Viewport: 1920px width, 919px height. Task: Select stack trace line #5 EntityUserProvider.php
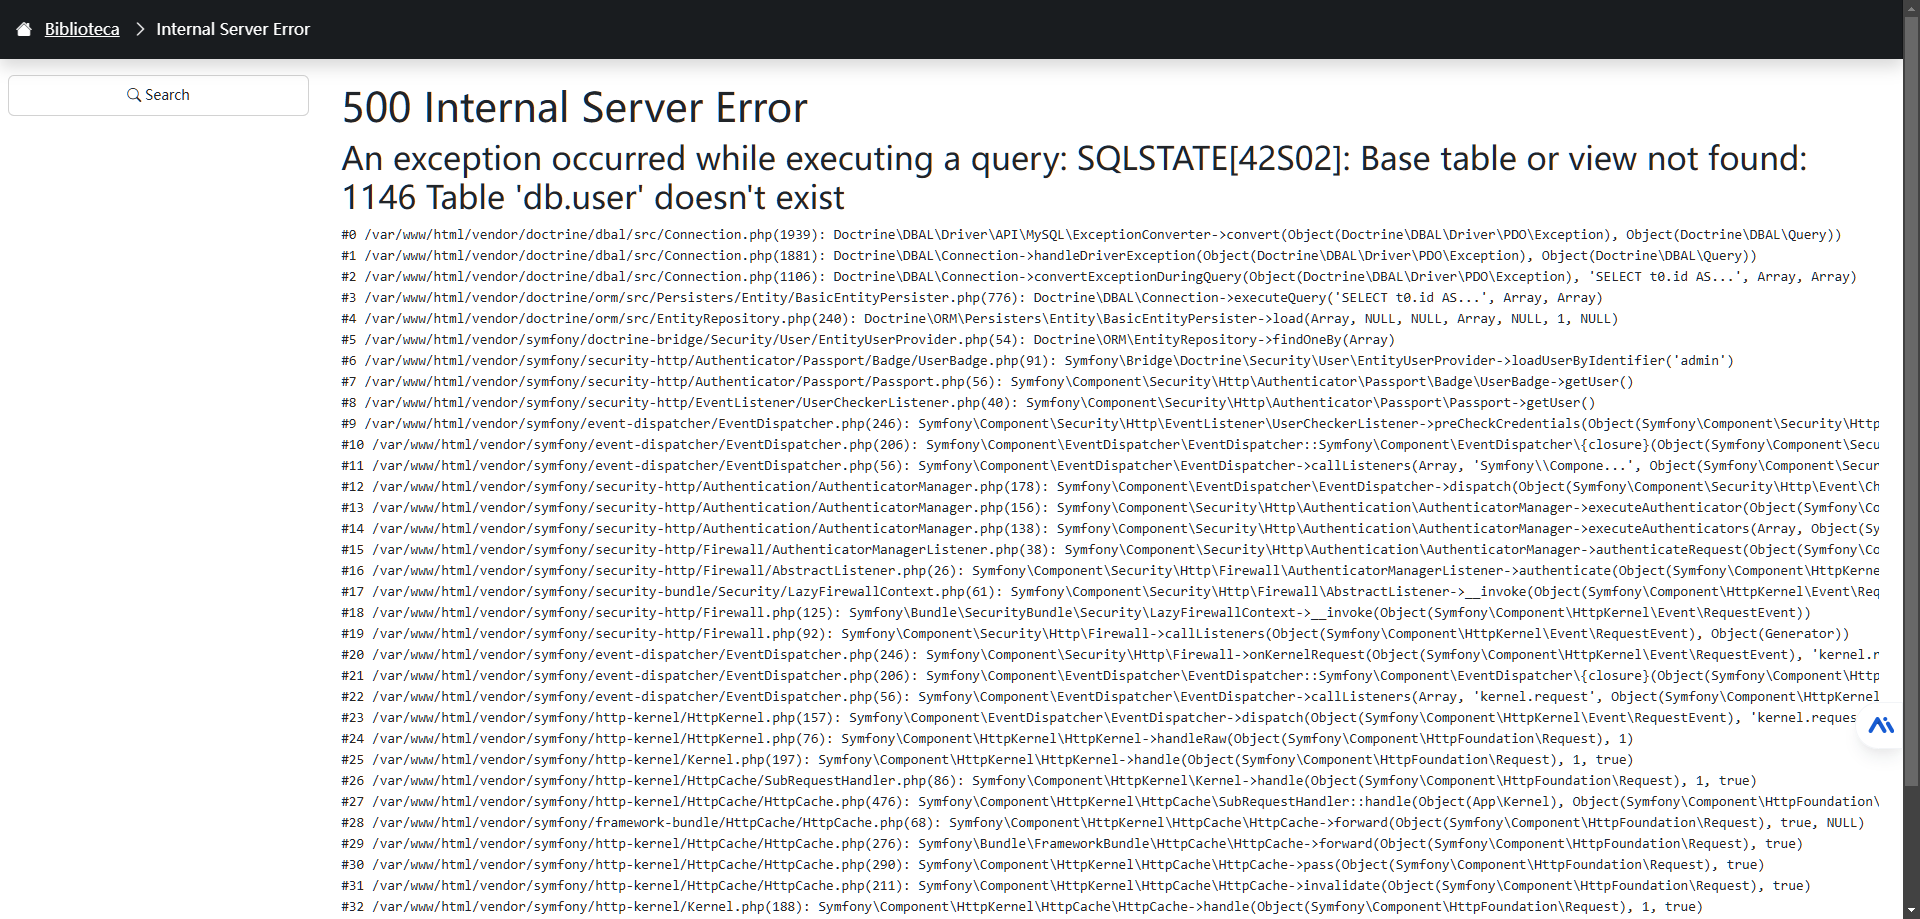(x=868, y=340)
